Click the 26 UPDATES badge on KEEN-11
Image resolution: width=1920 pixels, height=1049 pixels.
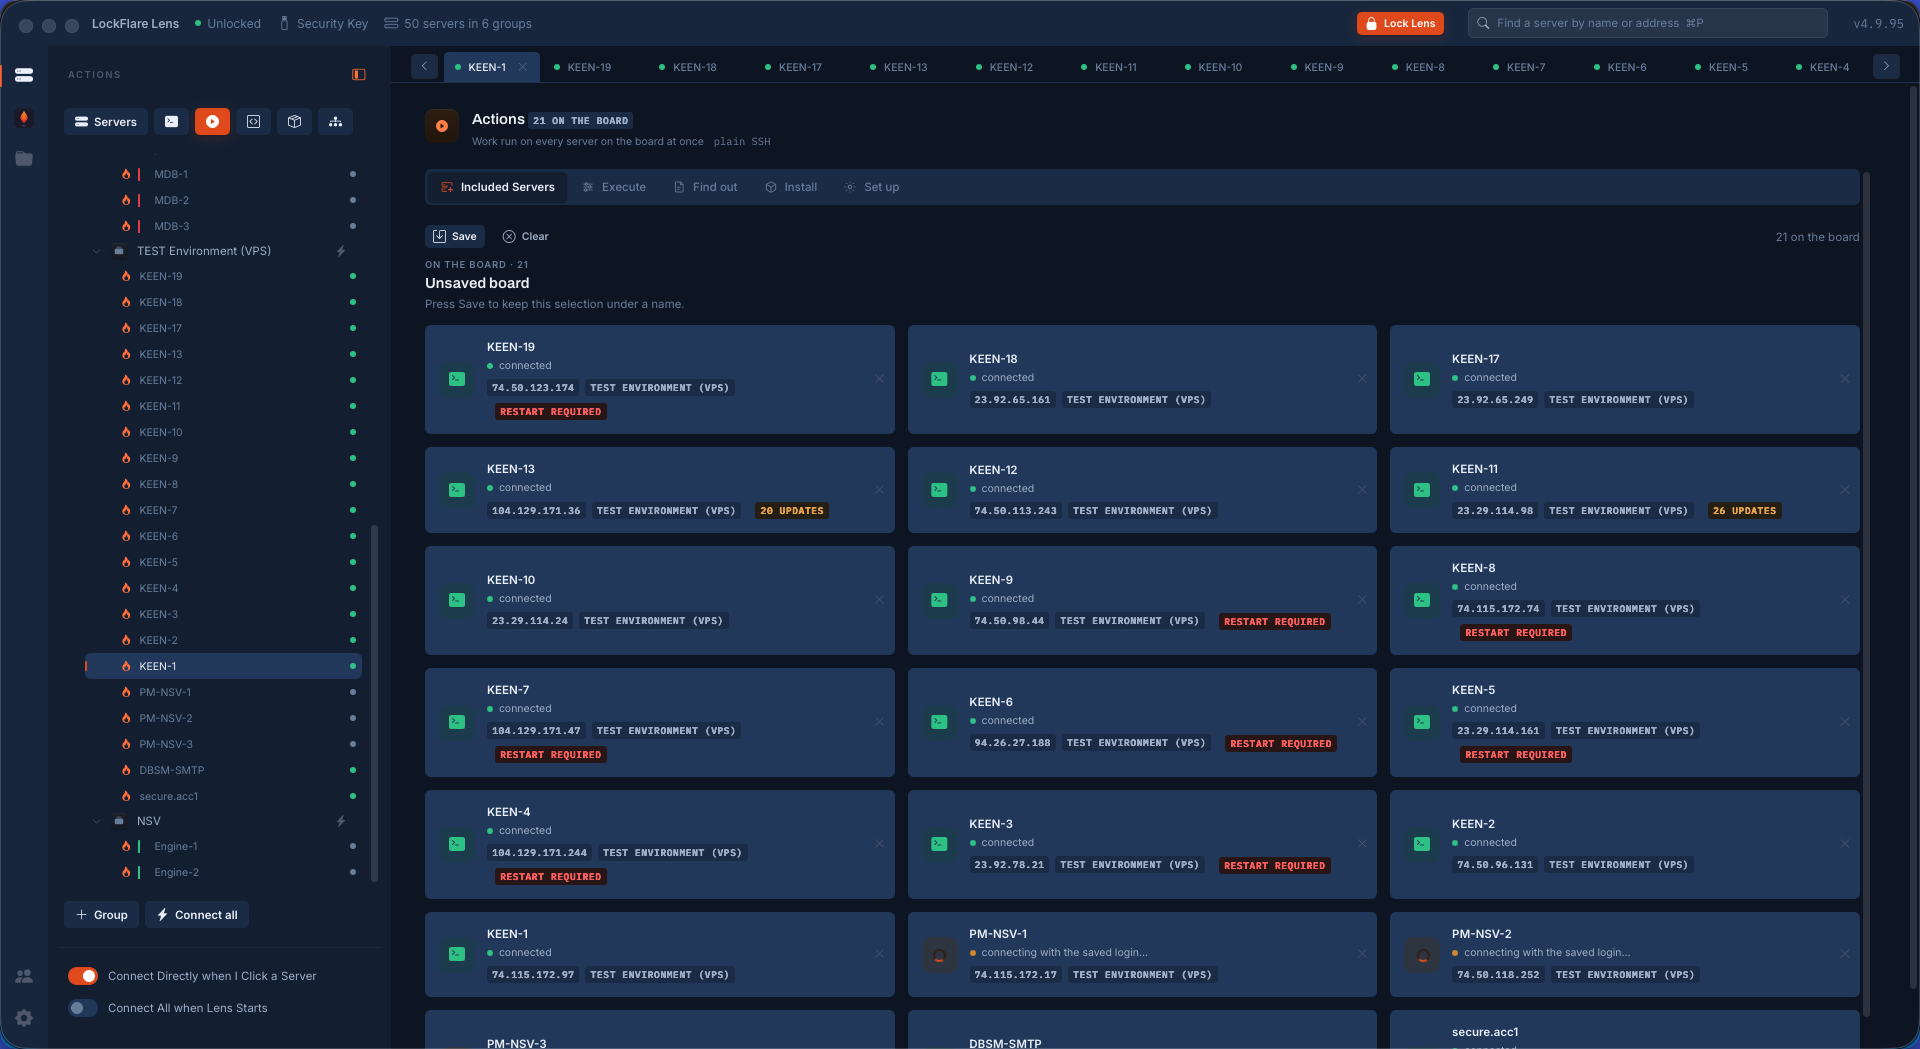coord(1745,511)
